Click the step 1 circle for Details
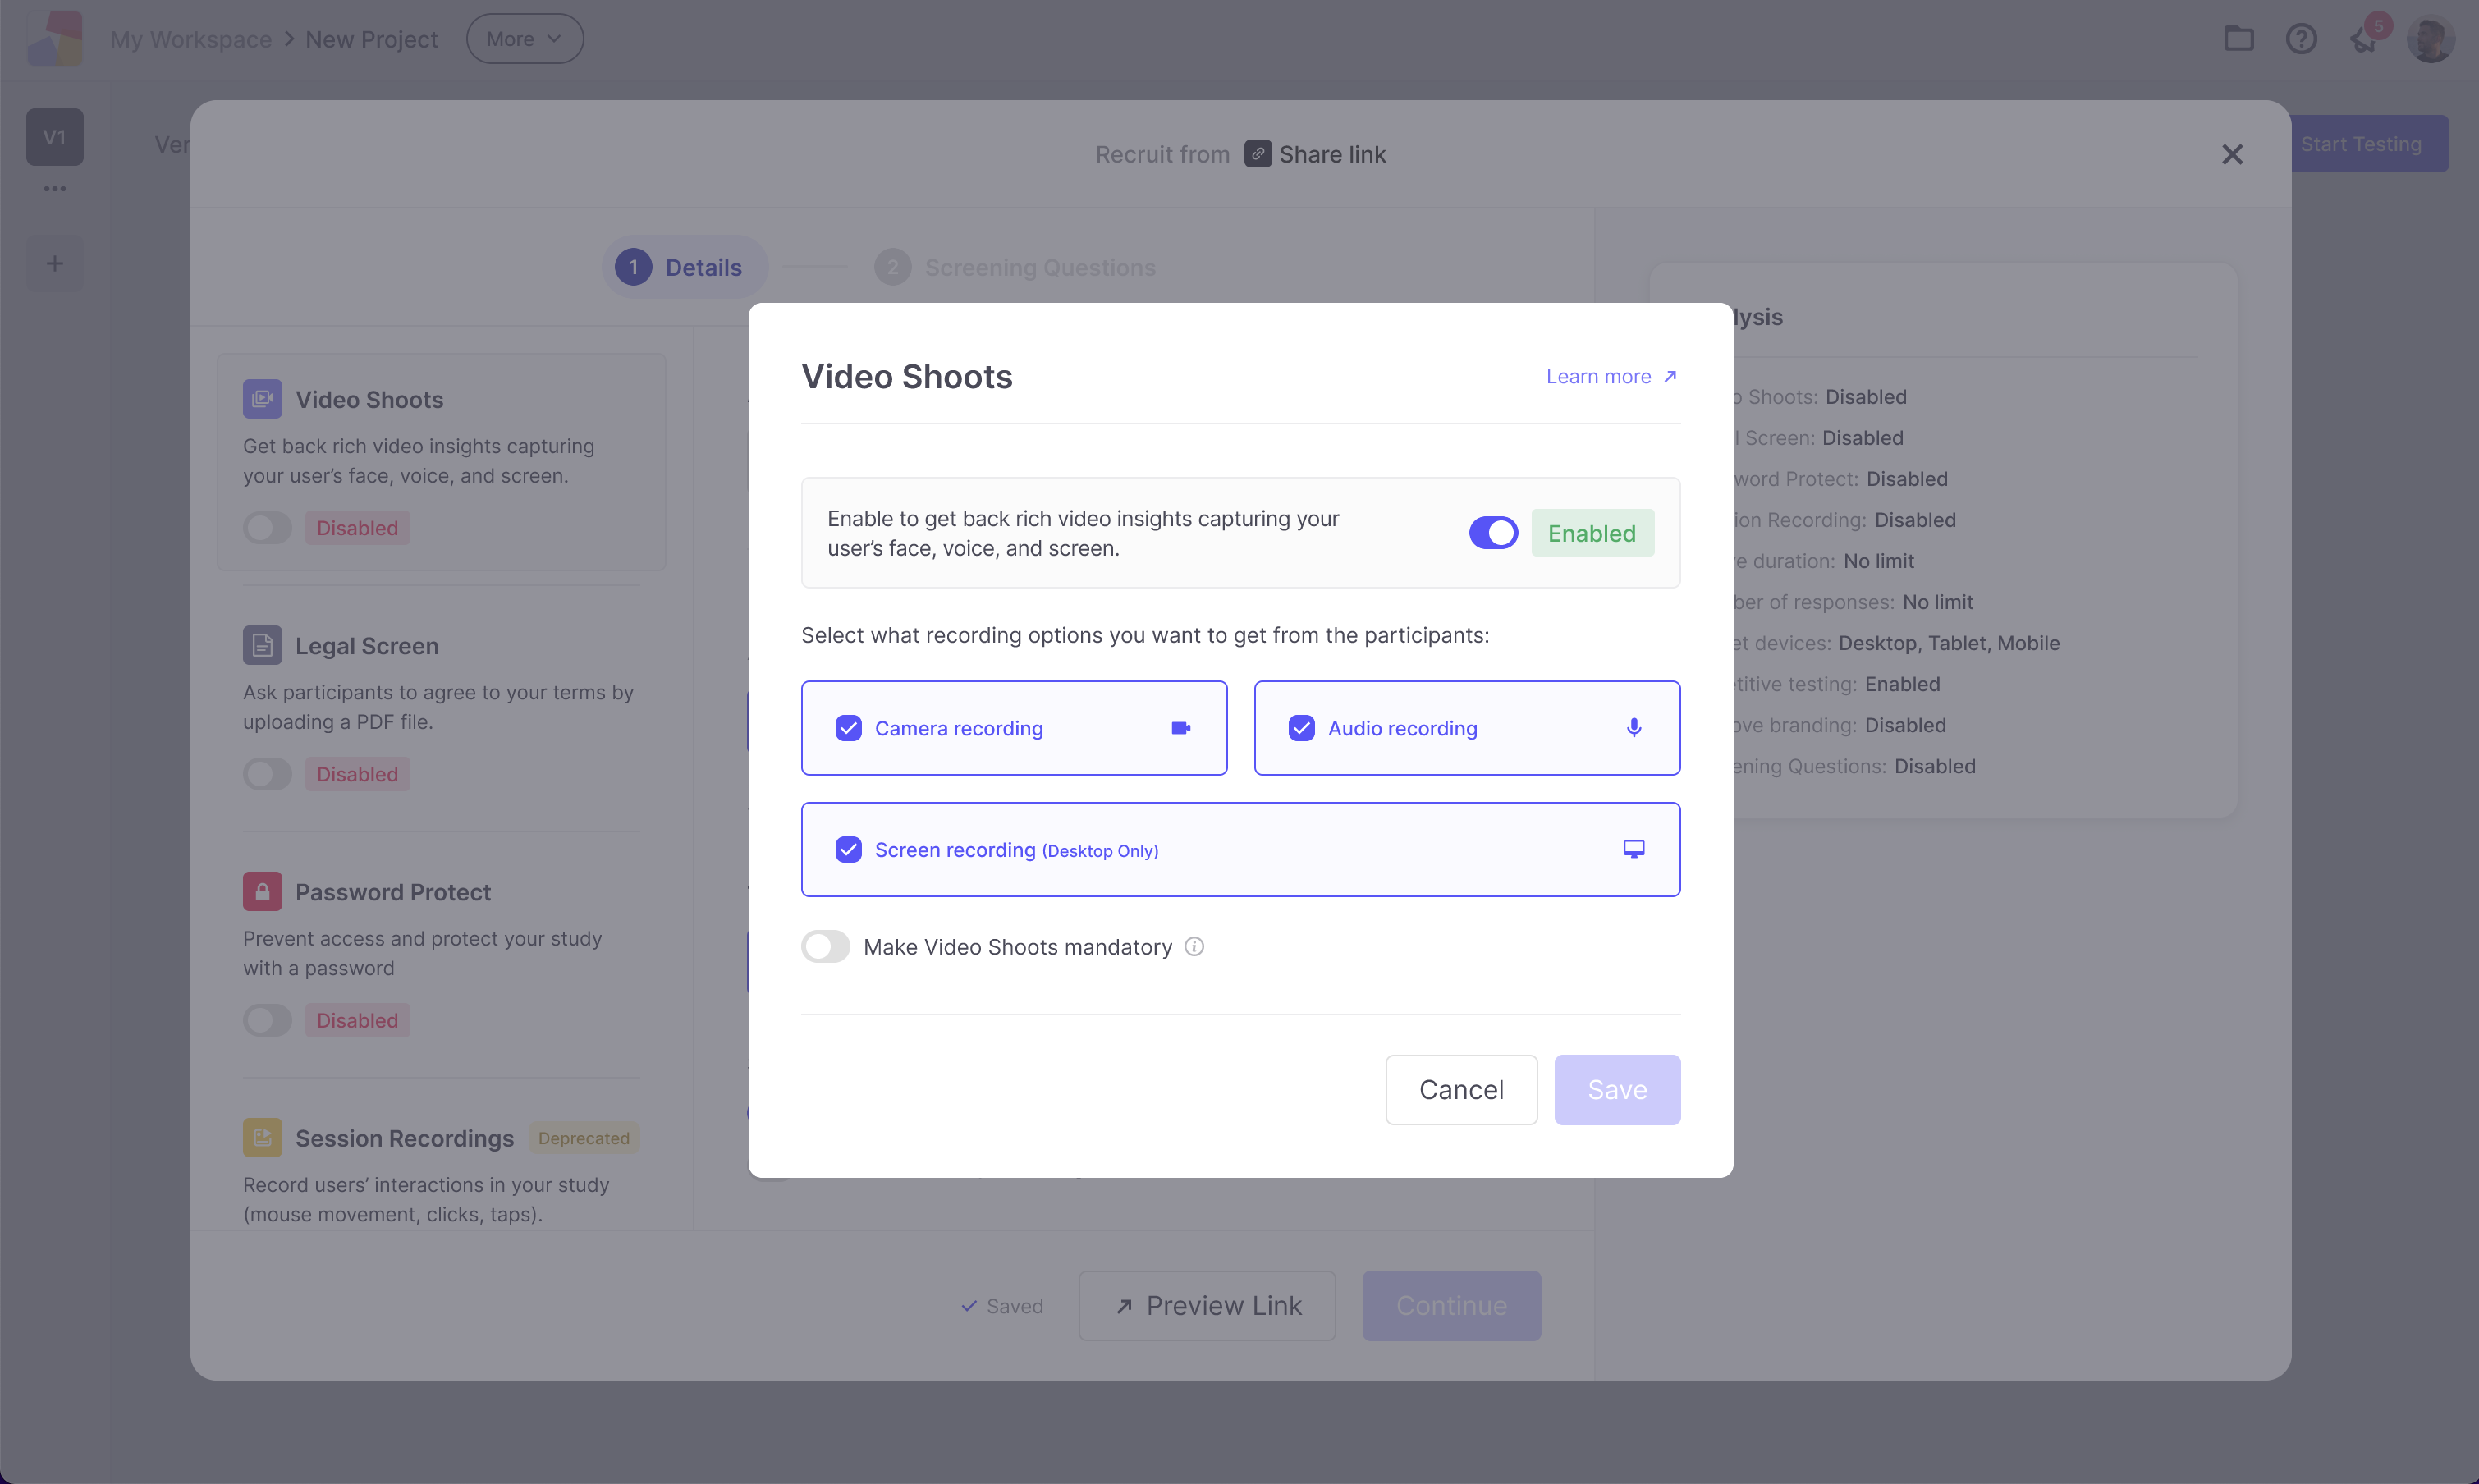Viewport: 2479px width, 1484px height. tap(633, 267)
